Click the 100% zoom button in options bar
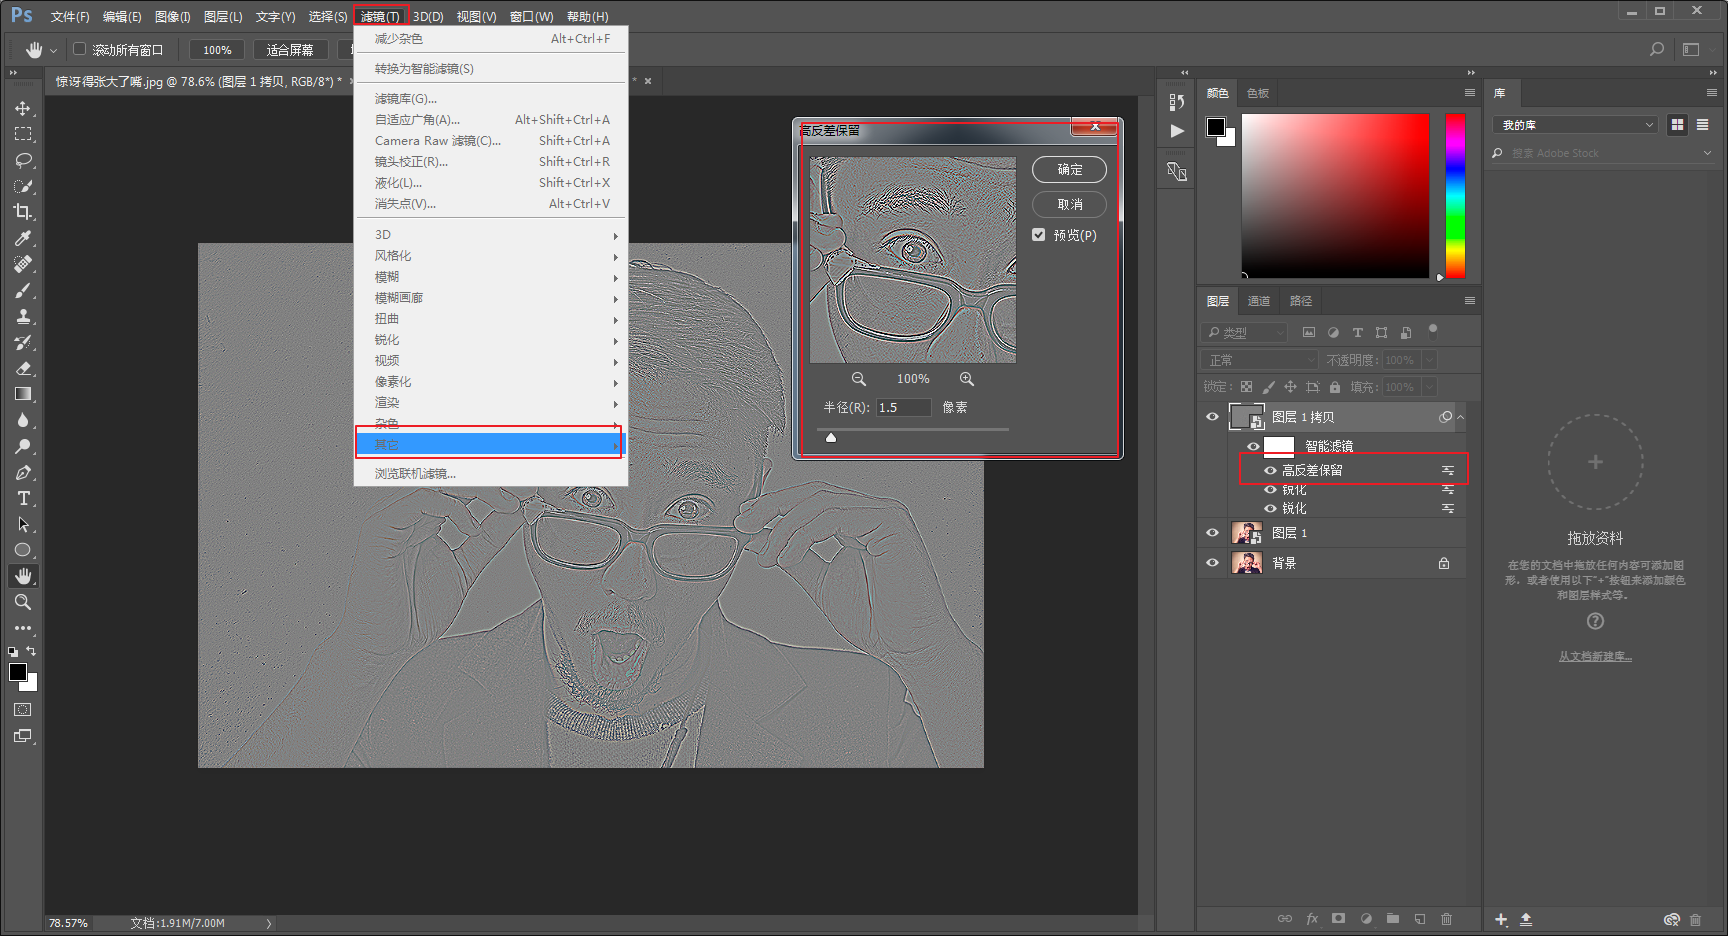Image resolution: width=1728 pixels, height=936 pixels. [217, 50]
